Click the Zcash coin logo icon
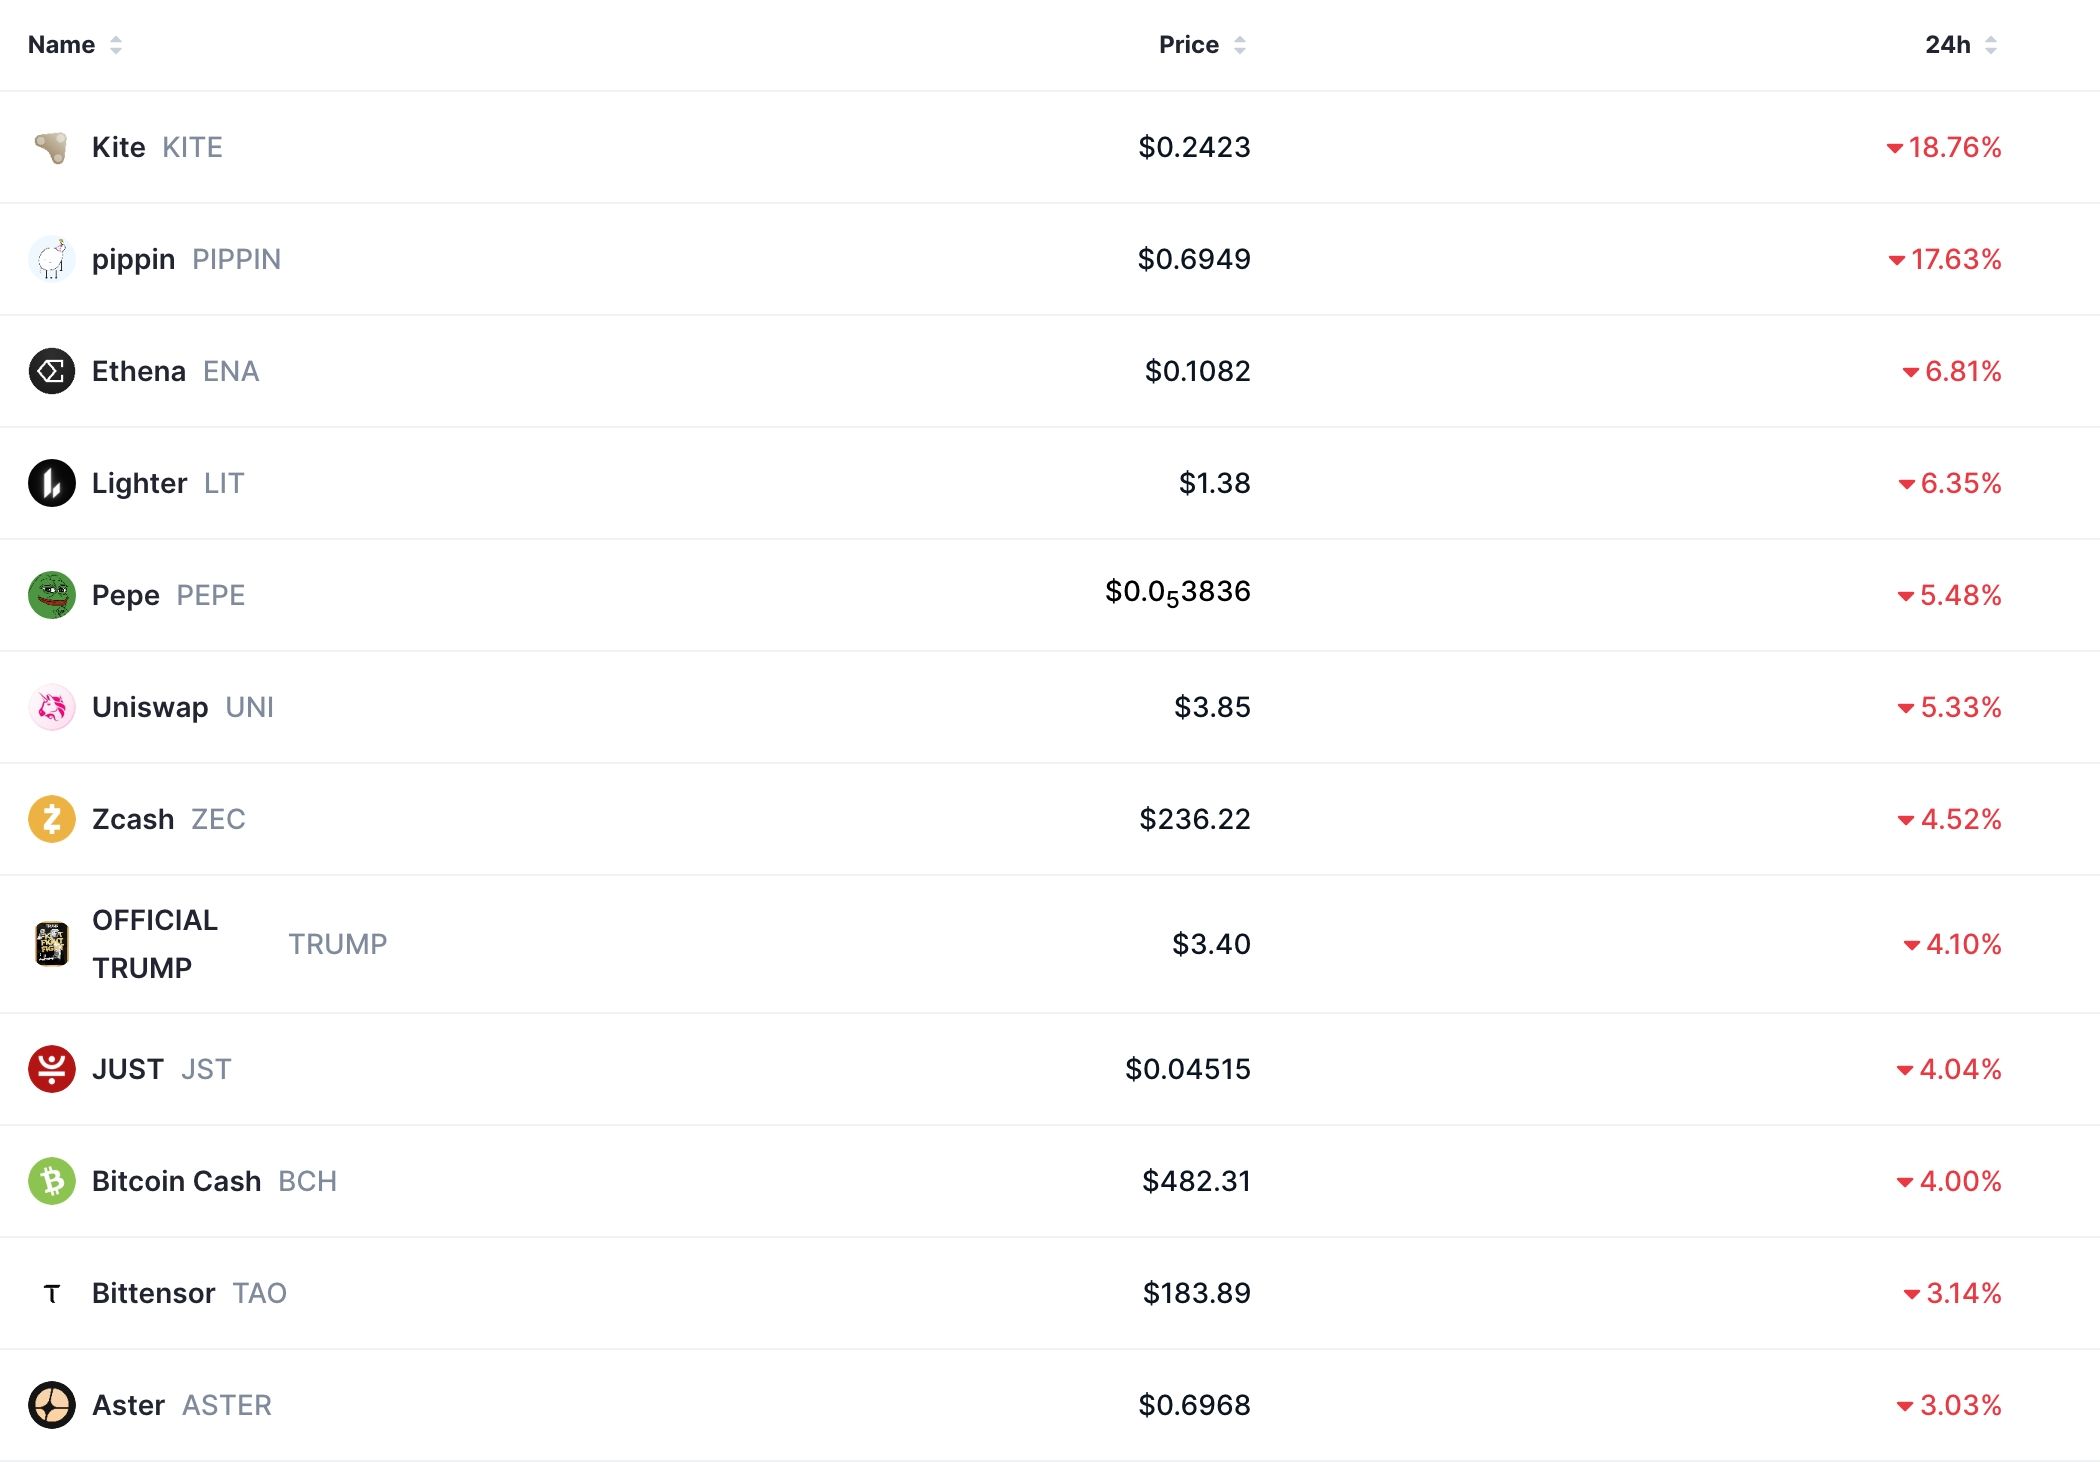 point(51,819)
